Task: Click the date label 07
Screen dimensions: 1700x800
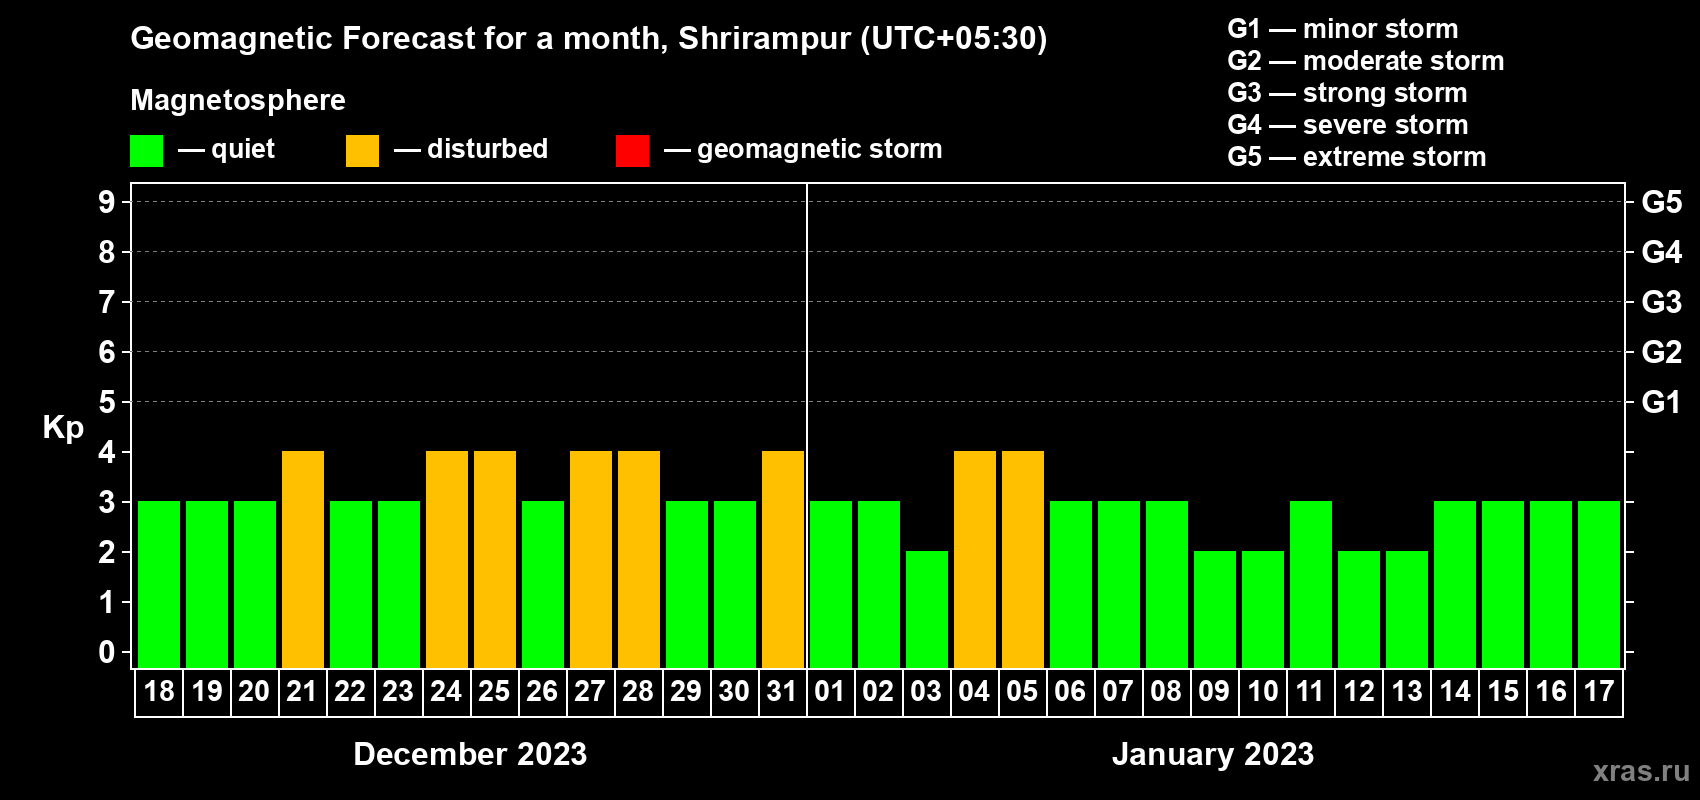Action: (1118, 692)
